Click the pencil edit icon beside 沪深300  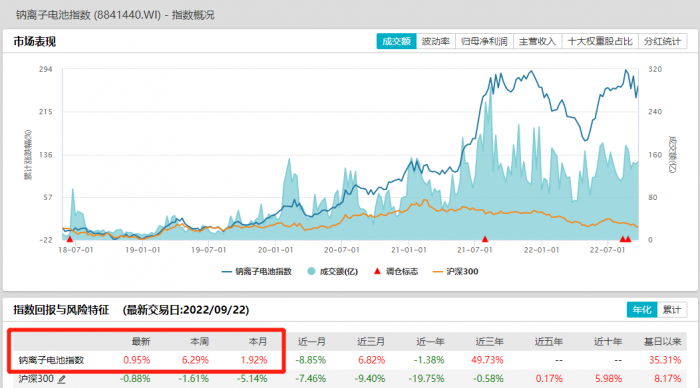point(62,379)
